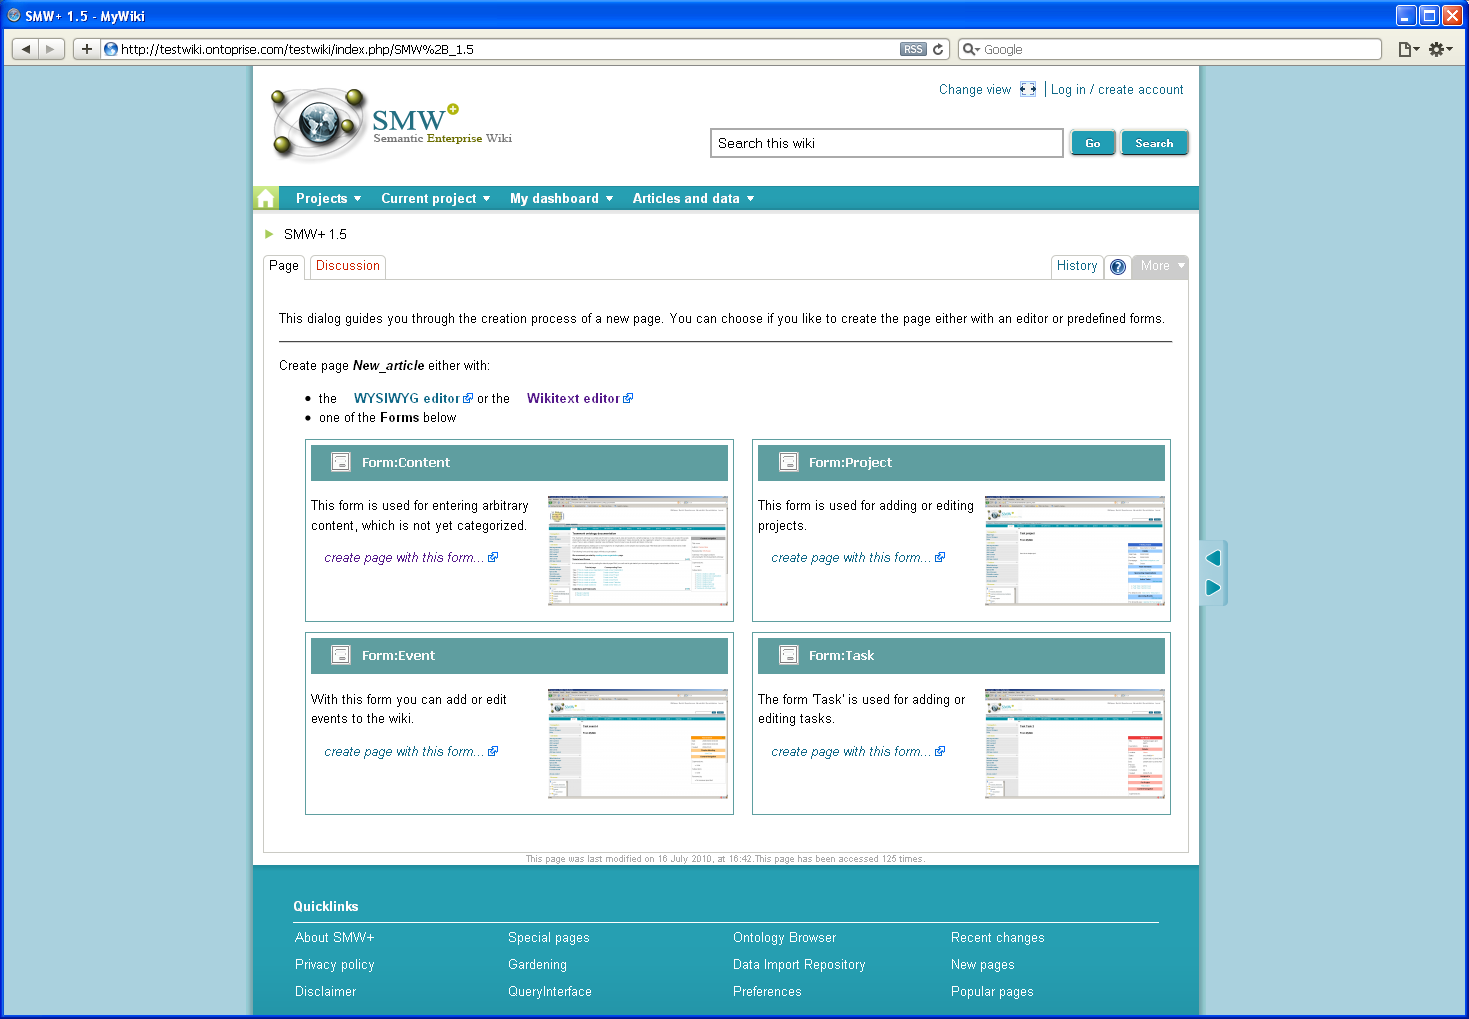This screenshot has height=1019, width=1469.
Task: Open the help question-mark icon
Action: (x=1118, y=267)
